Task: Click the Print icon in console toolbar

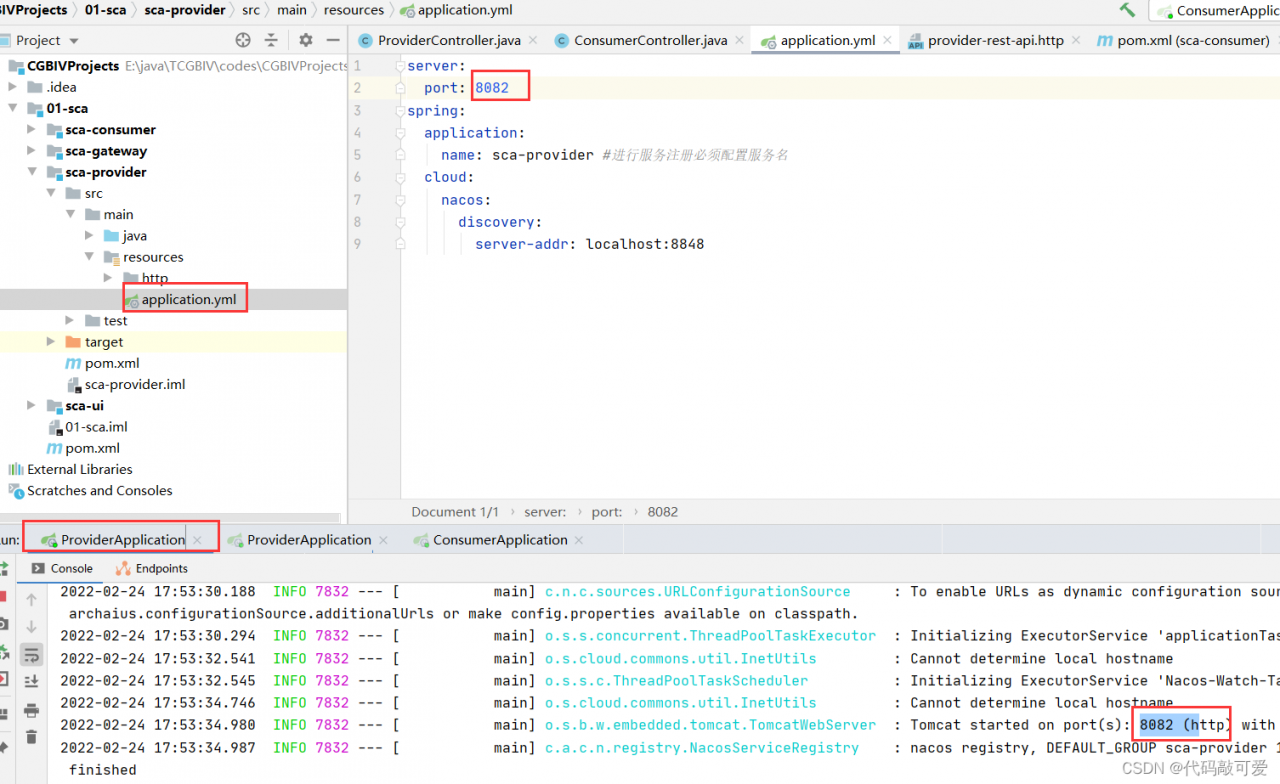Action: (x=31, y=710)
